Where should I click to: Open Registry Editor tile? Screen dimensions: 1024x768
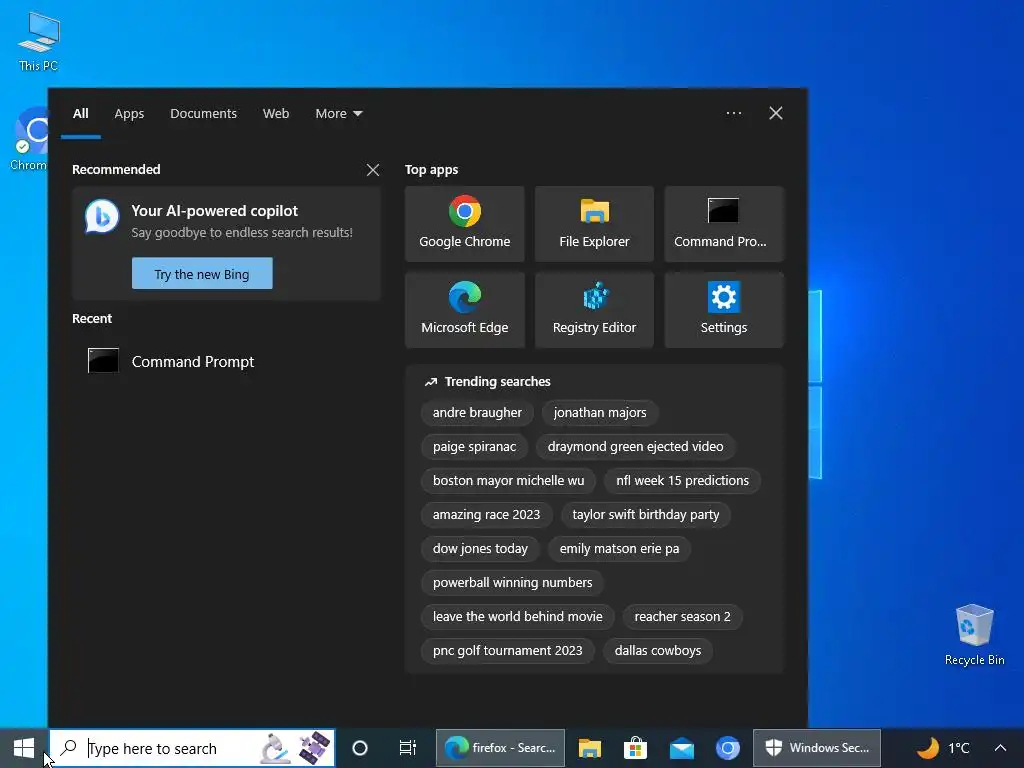pyautogui.click(x=594, y=310)
